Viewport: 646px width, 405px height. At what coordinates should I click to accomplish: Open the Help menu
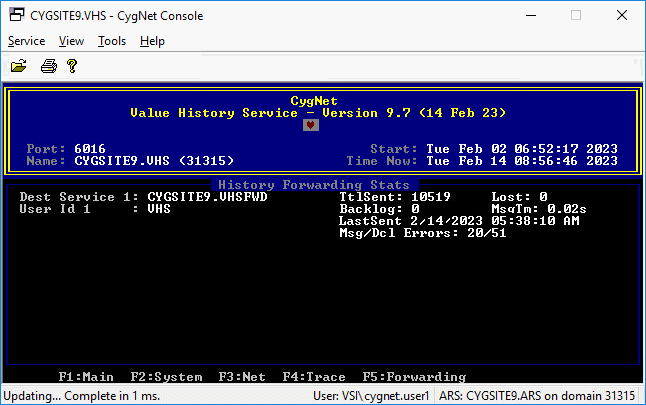pyautogui.click(x=152, y=41)
